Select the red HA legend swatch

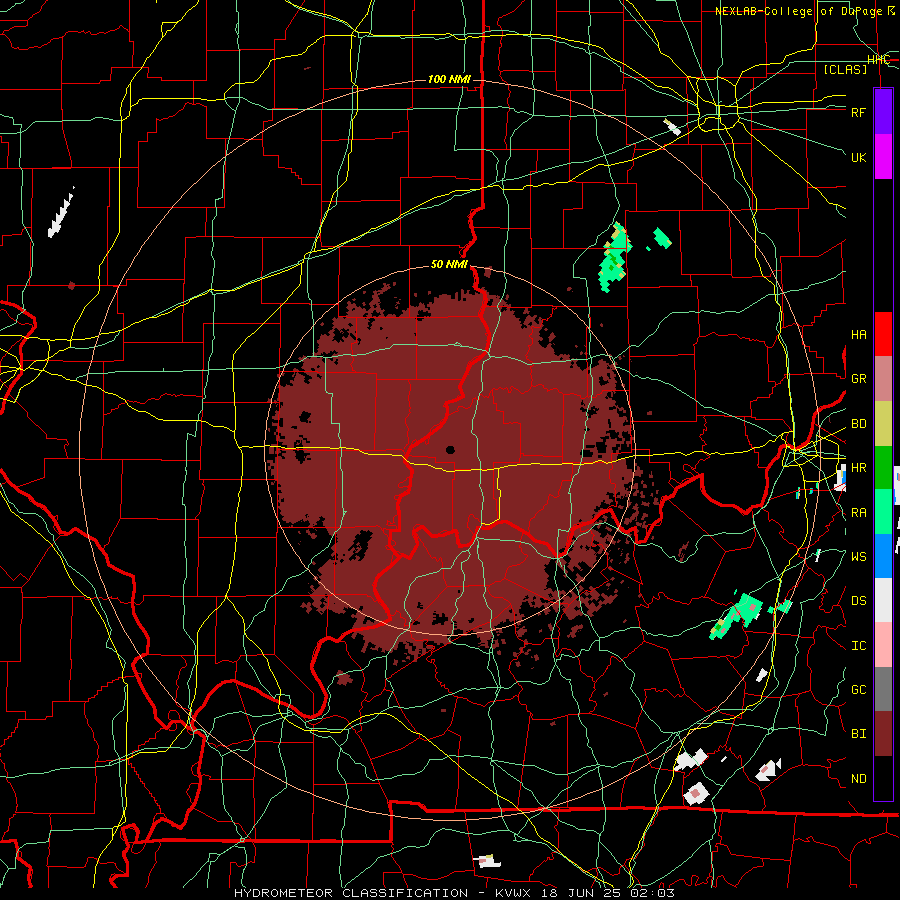pos(883,334)
